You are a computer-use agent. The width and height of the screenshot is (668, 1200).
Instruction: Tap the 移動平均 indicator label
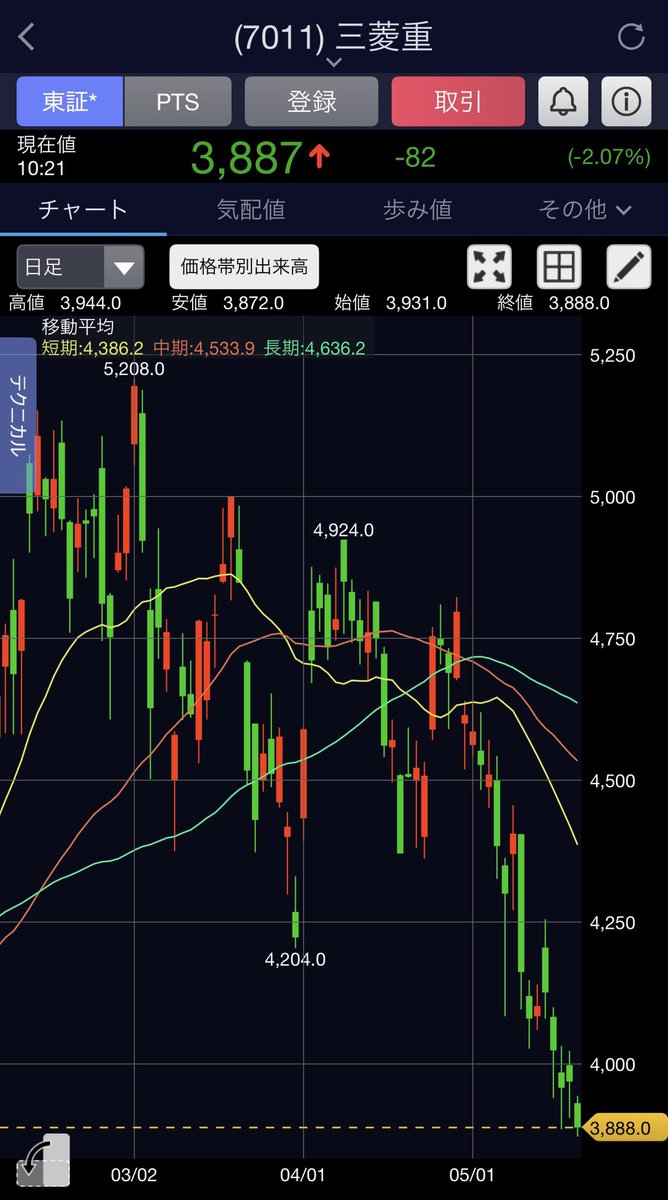[78, 327]
